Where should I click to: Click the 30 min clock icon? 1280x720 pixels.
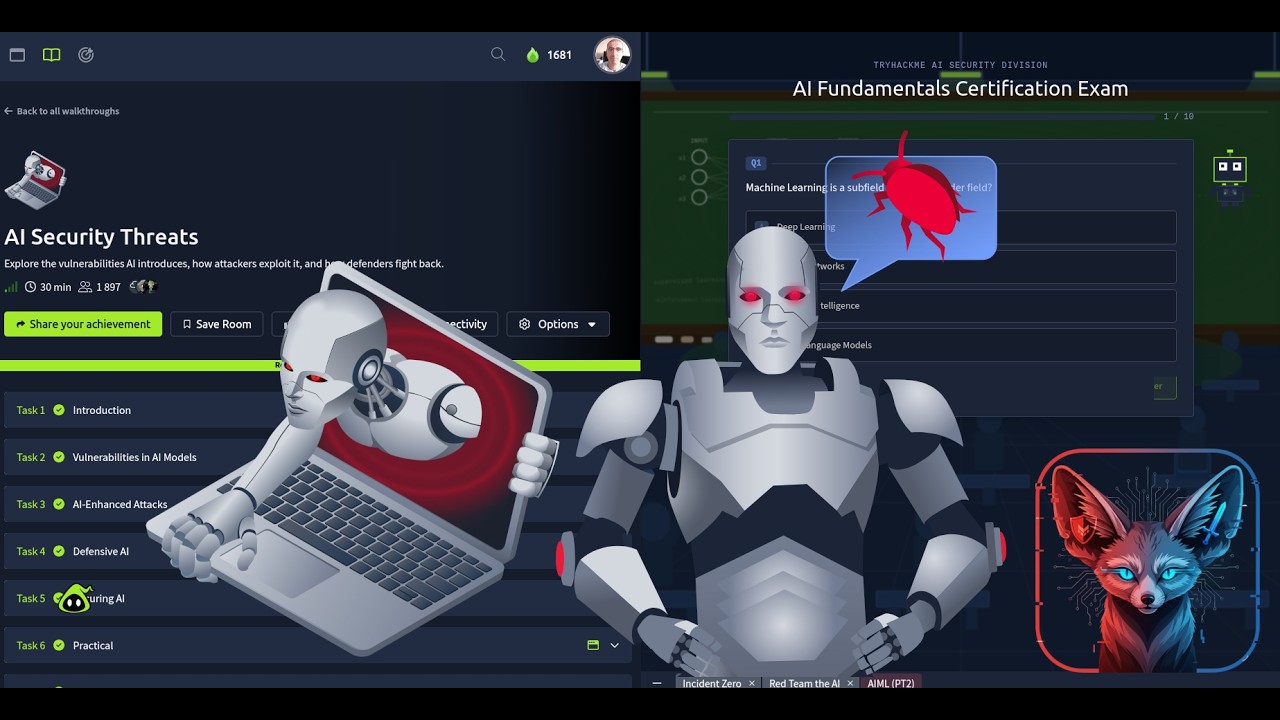click(x=30, y=287)
